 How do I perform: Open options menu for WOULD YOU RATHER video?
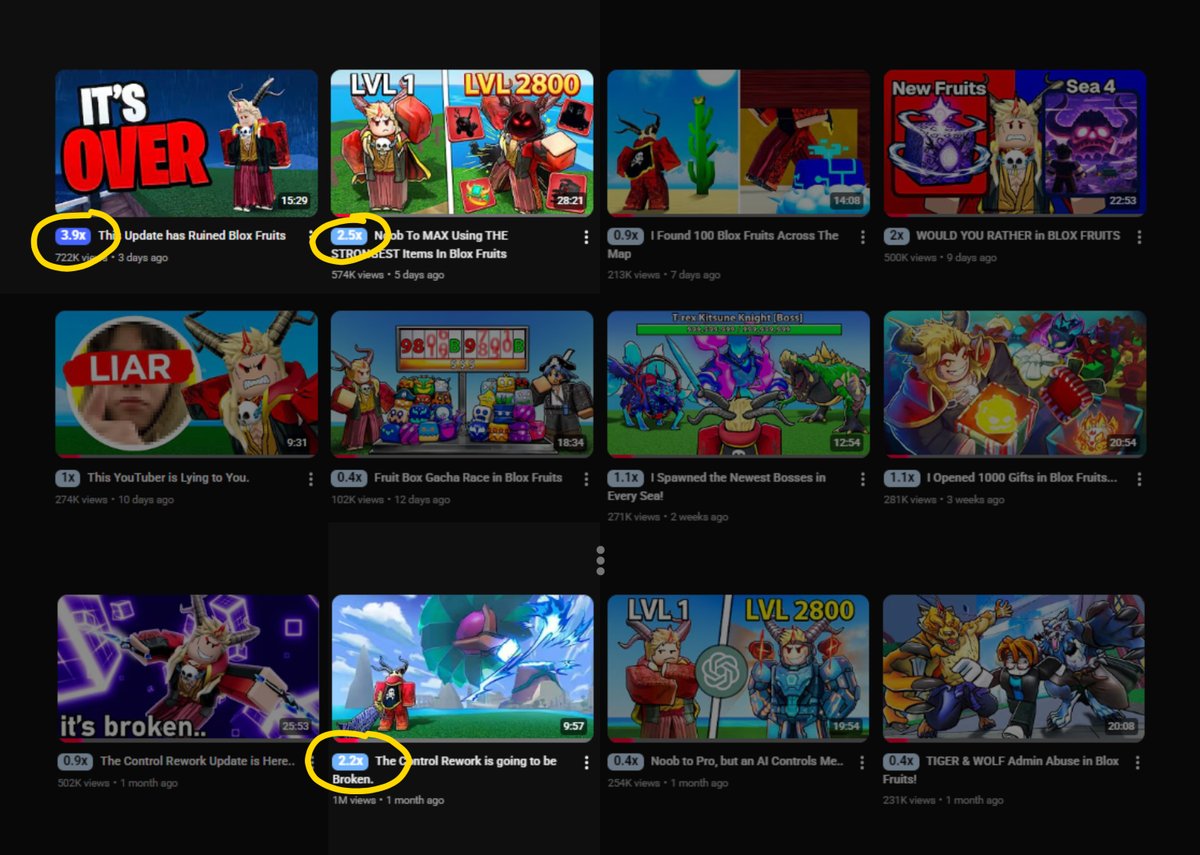pyautogui.click(x=1138, y=237)
